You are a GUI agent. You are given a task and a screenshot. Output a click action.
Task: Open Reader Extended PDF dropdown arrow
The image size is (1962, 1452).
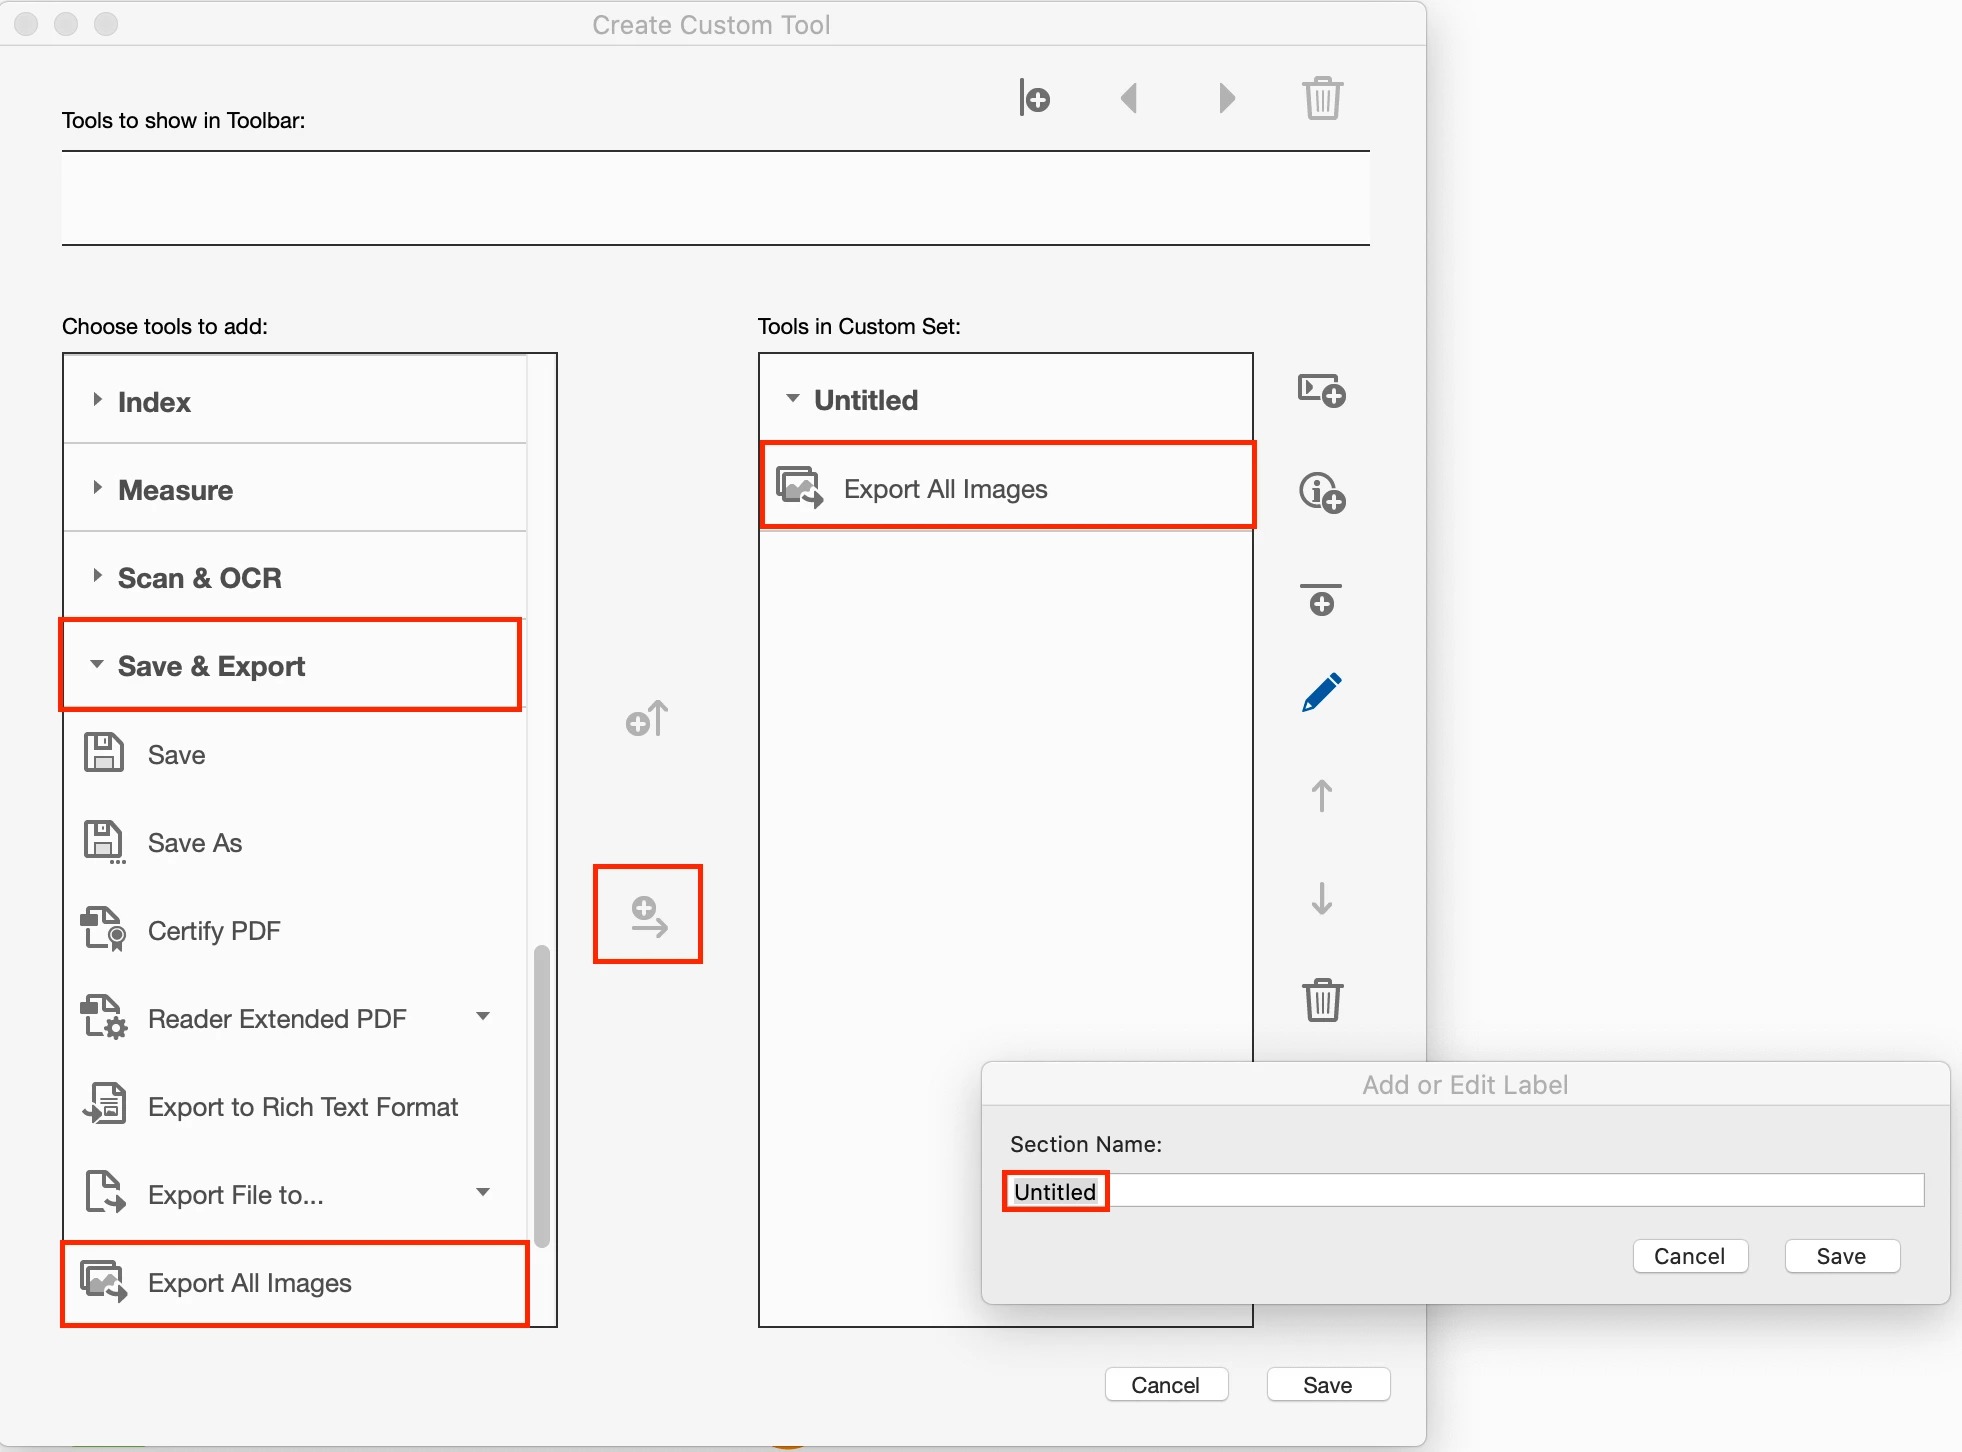point(483,1016)
